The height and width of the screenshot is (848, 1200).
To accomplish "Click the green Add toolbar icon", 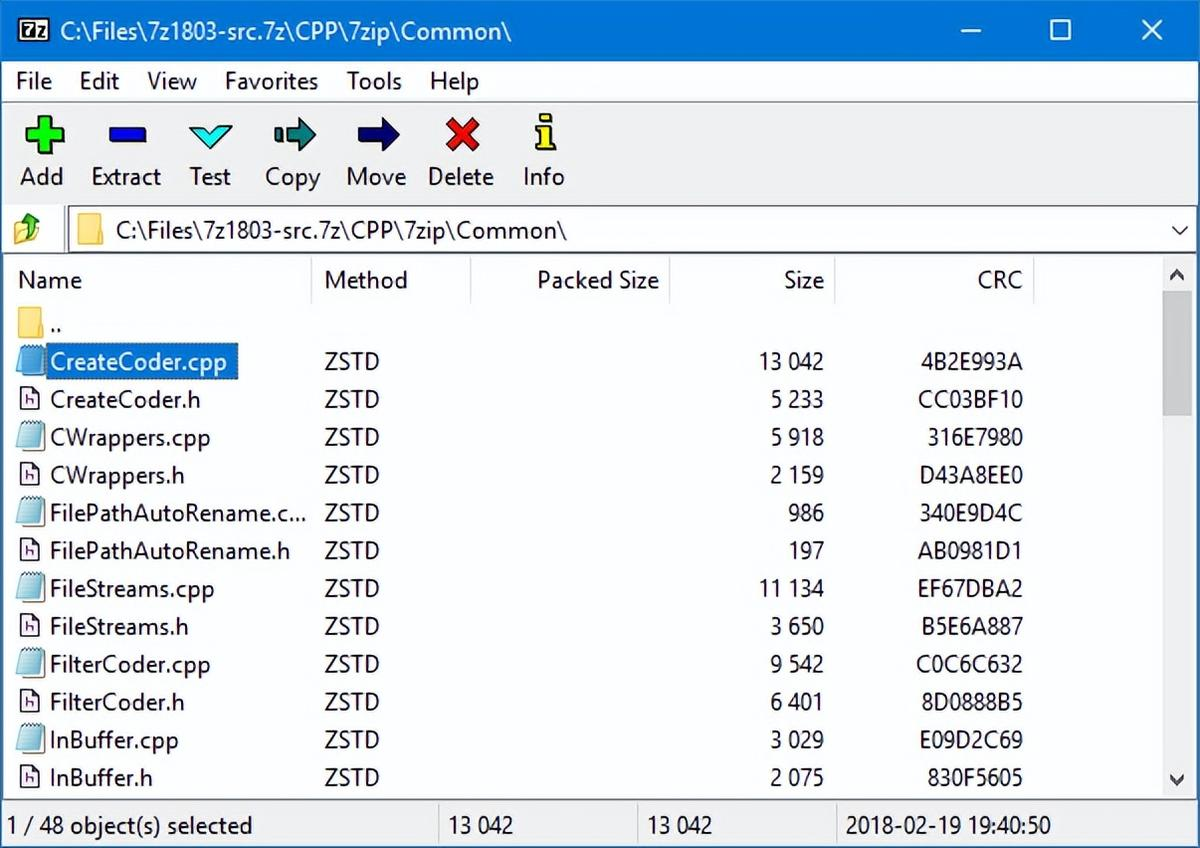I will tap(43, 134).
